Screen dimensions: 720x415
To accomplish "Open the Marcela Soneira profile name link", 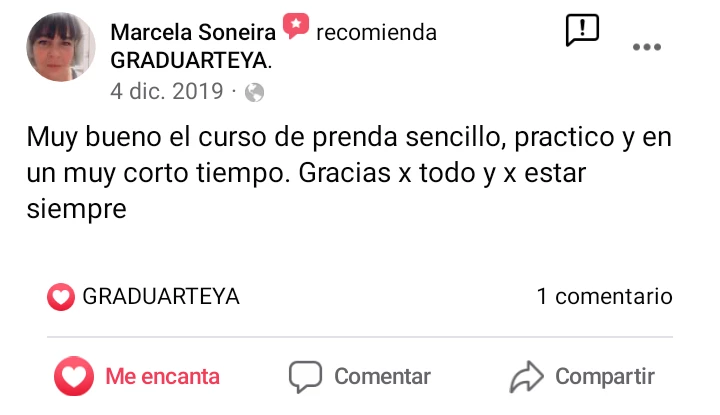I will click(x=193, y=32).
